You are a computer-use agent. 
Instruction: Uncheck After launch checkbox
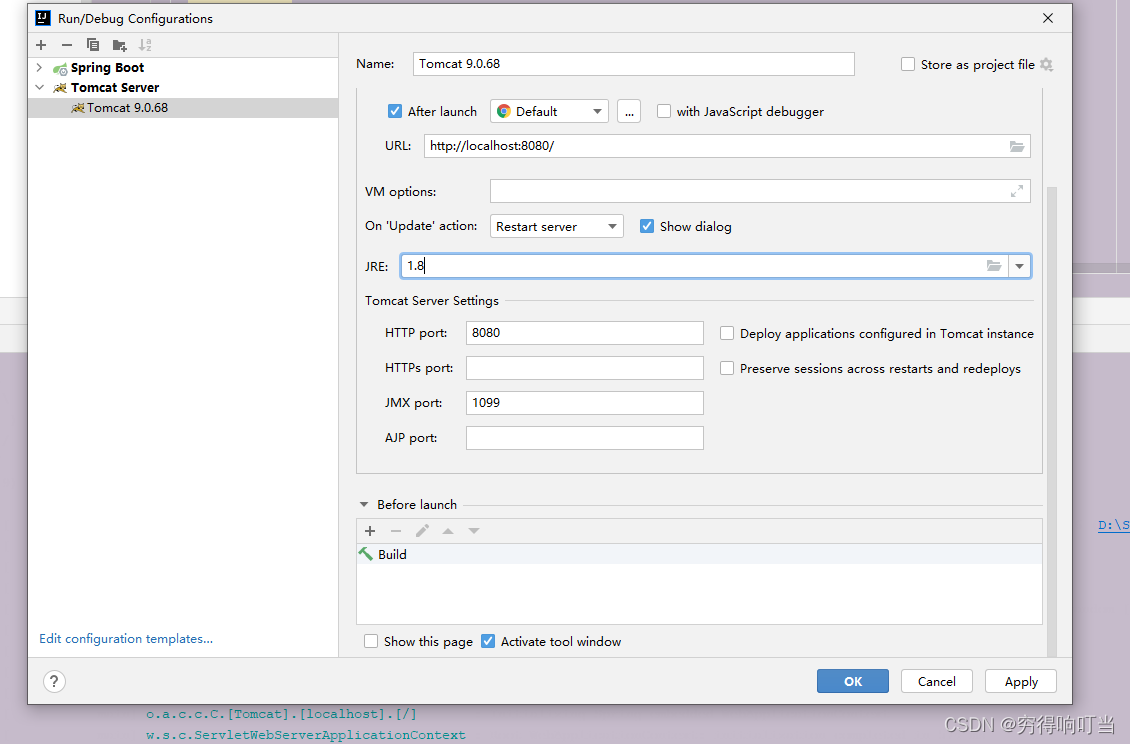(x=395, y=111)
